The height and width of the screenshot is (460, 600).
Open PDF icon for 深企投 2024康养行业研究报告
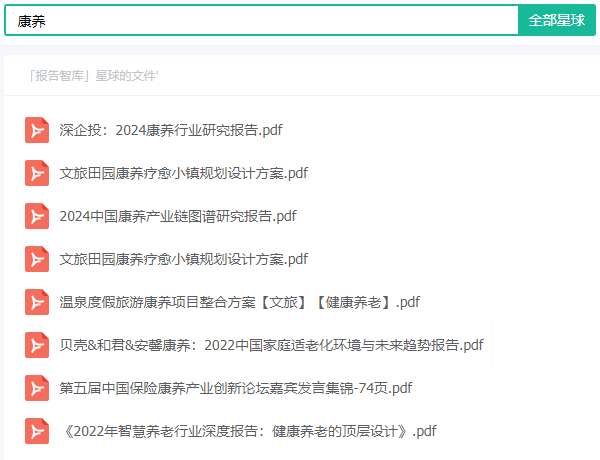coord(37,130)
